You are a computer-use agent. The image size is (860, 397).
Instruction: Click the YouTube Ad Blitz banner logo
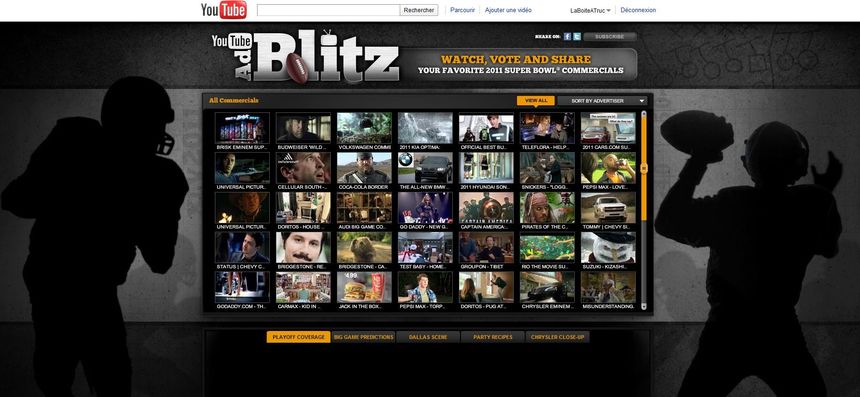(305, 57)
